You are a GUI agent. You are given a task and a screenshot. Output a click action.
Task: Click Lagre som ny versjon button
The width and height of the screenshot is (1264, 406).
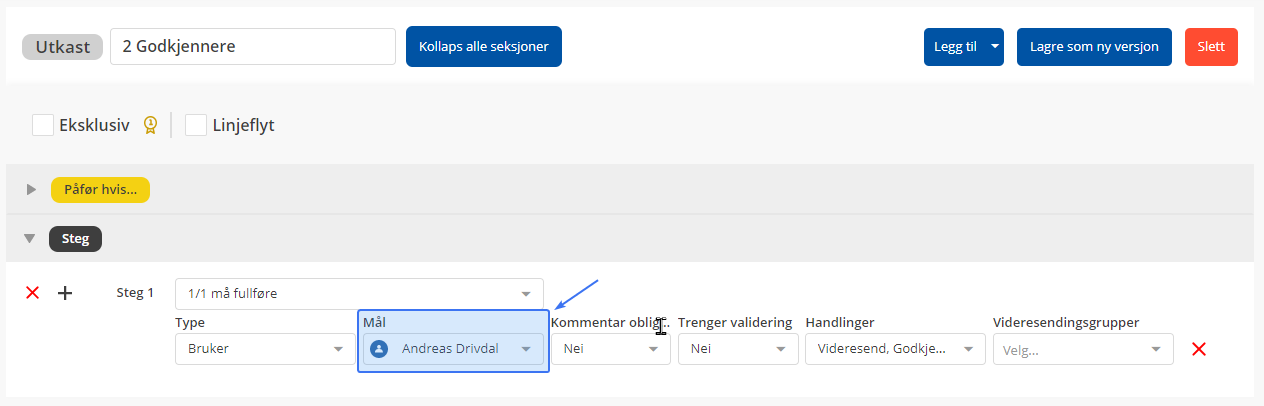(x=1093, y=47)
